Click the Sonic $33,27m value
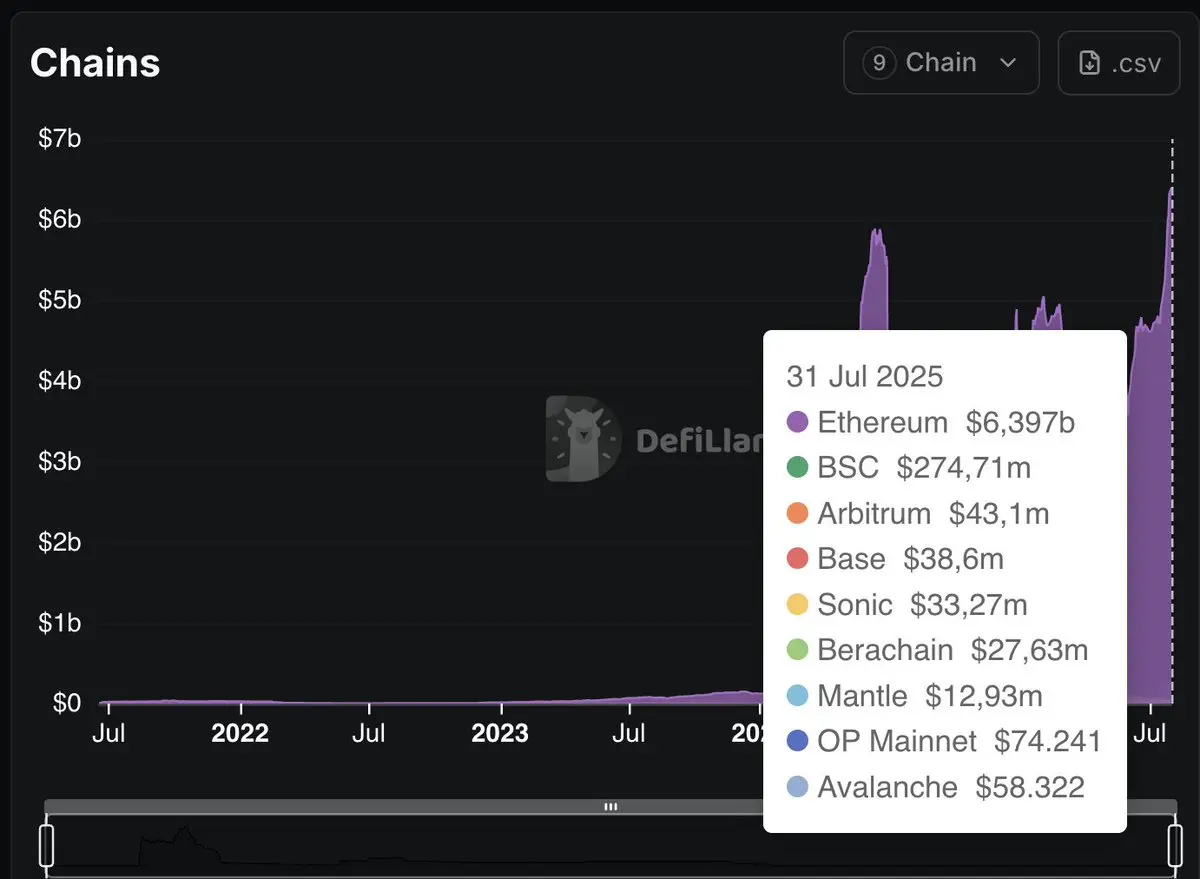1200x879 pixels. [969, 605]
